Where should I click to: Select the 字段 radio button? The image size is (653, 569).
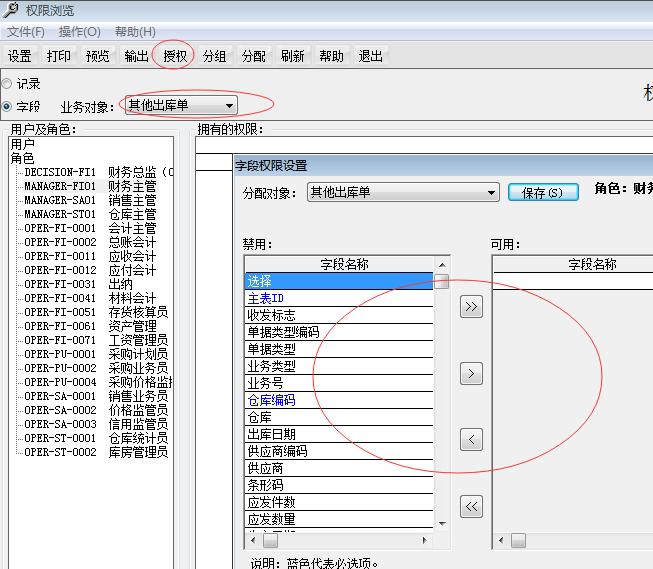click(x=8, y=106)
